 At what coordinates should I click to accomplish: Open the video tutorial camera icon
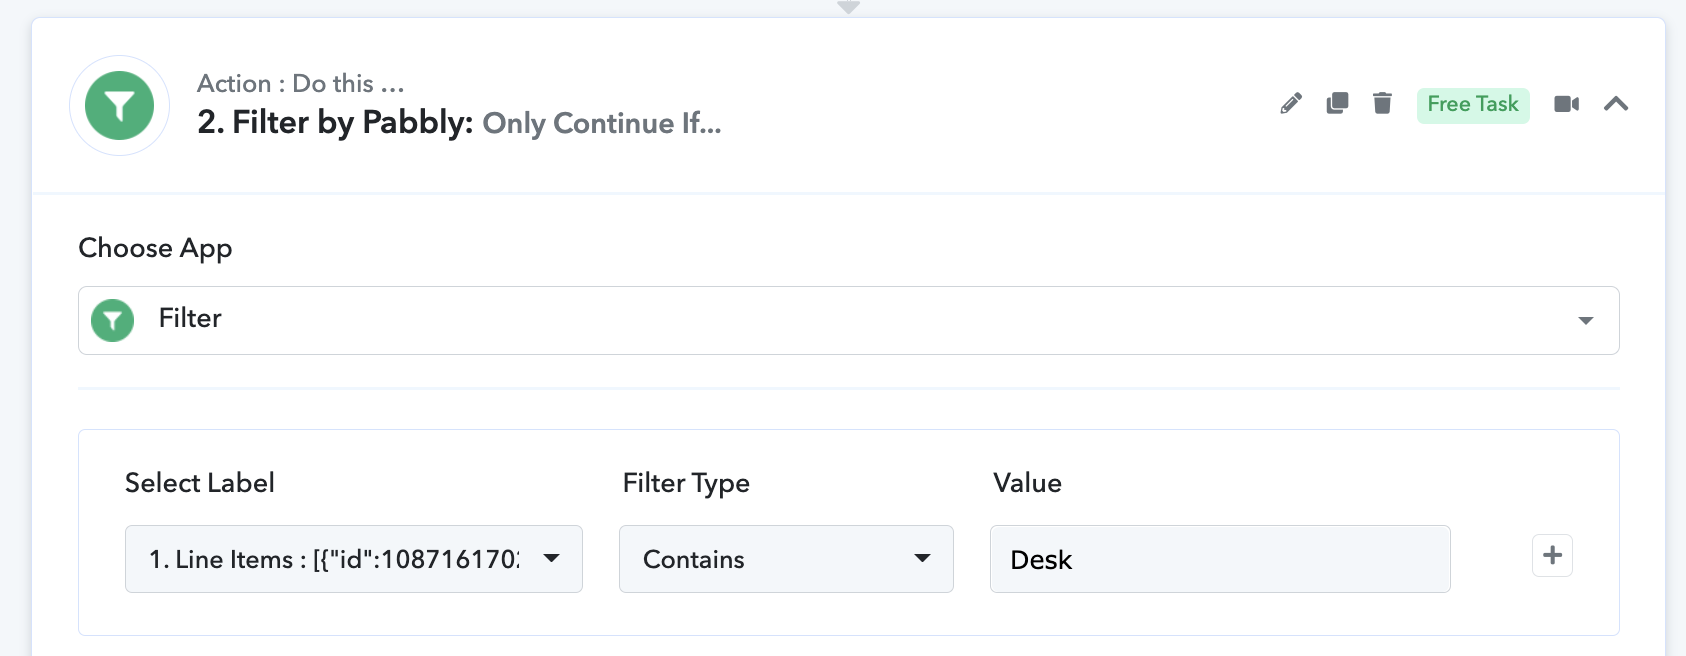1566,104
